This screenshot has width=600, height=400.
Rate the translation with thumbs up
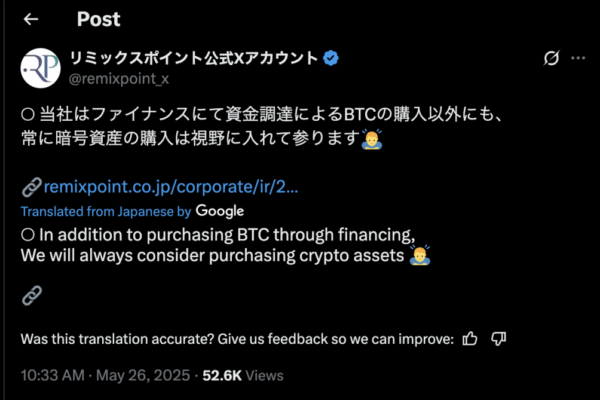coord(470,339)
